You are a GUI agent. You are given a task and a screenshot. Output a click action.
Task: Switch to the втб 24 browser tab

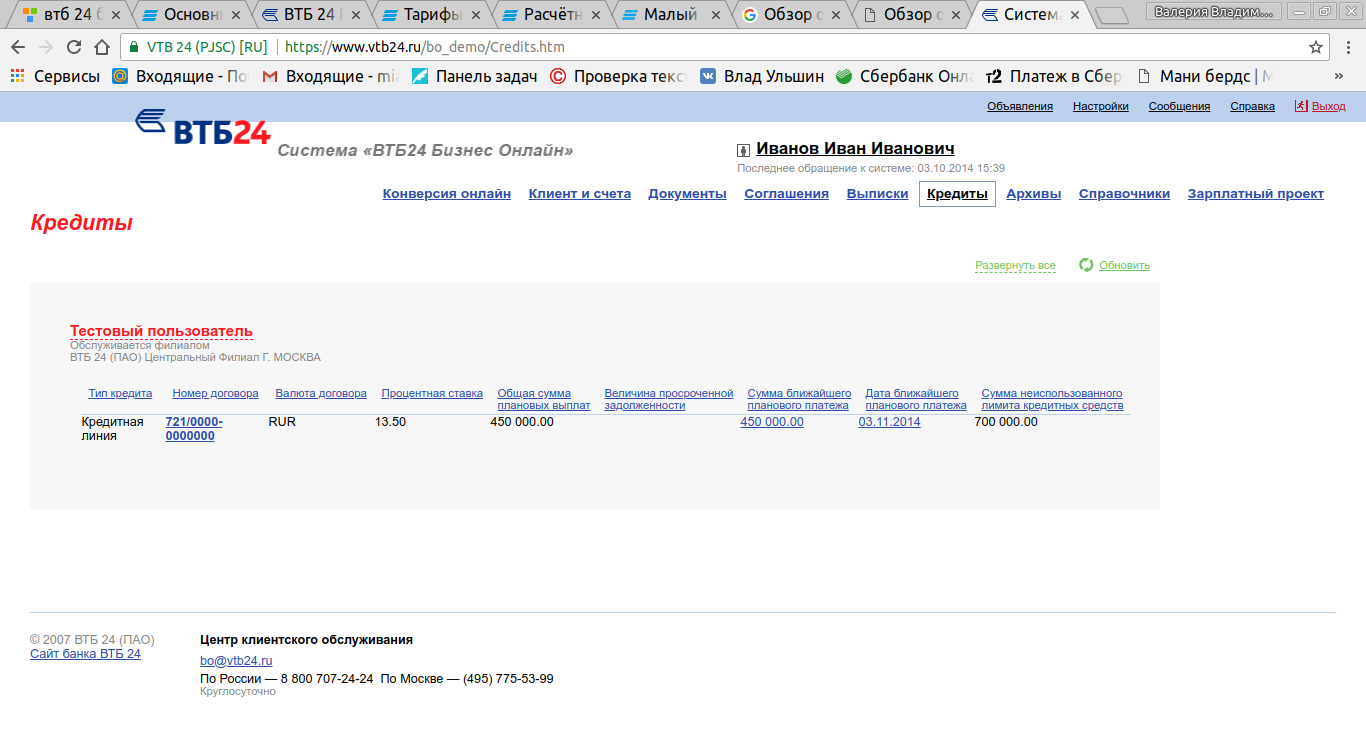click(x=70, y=15)
